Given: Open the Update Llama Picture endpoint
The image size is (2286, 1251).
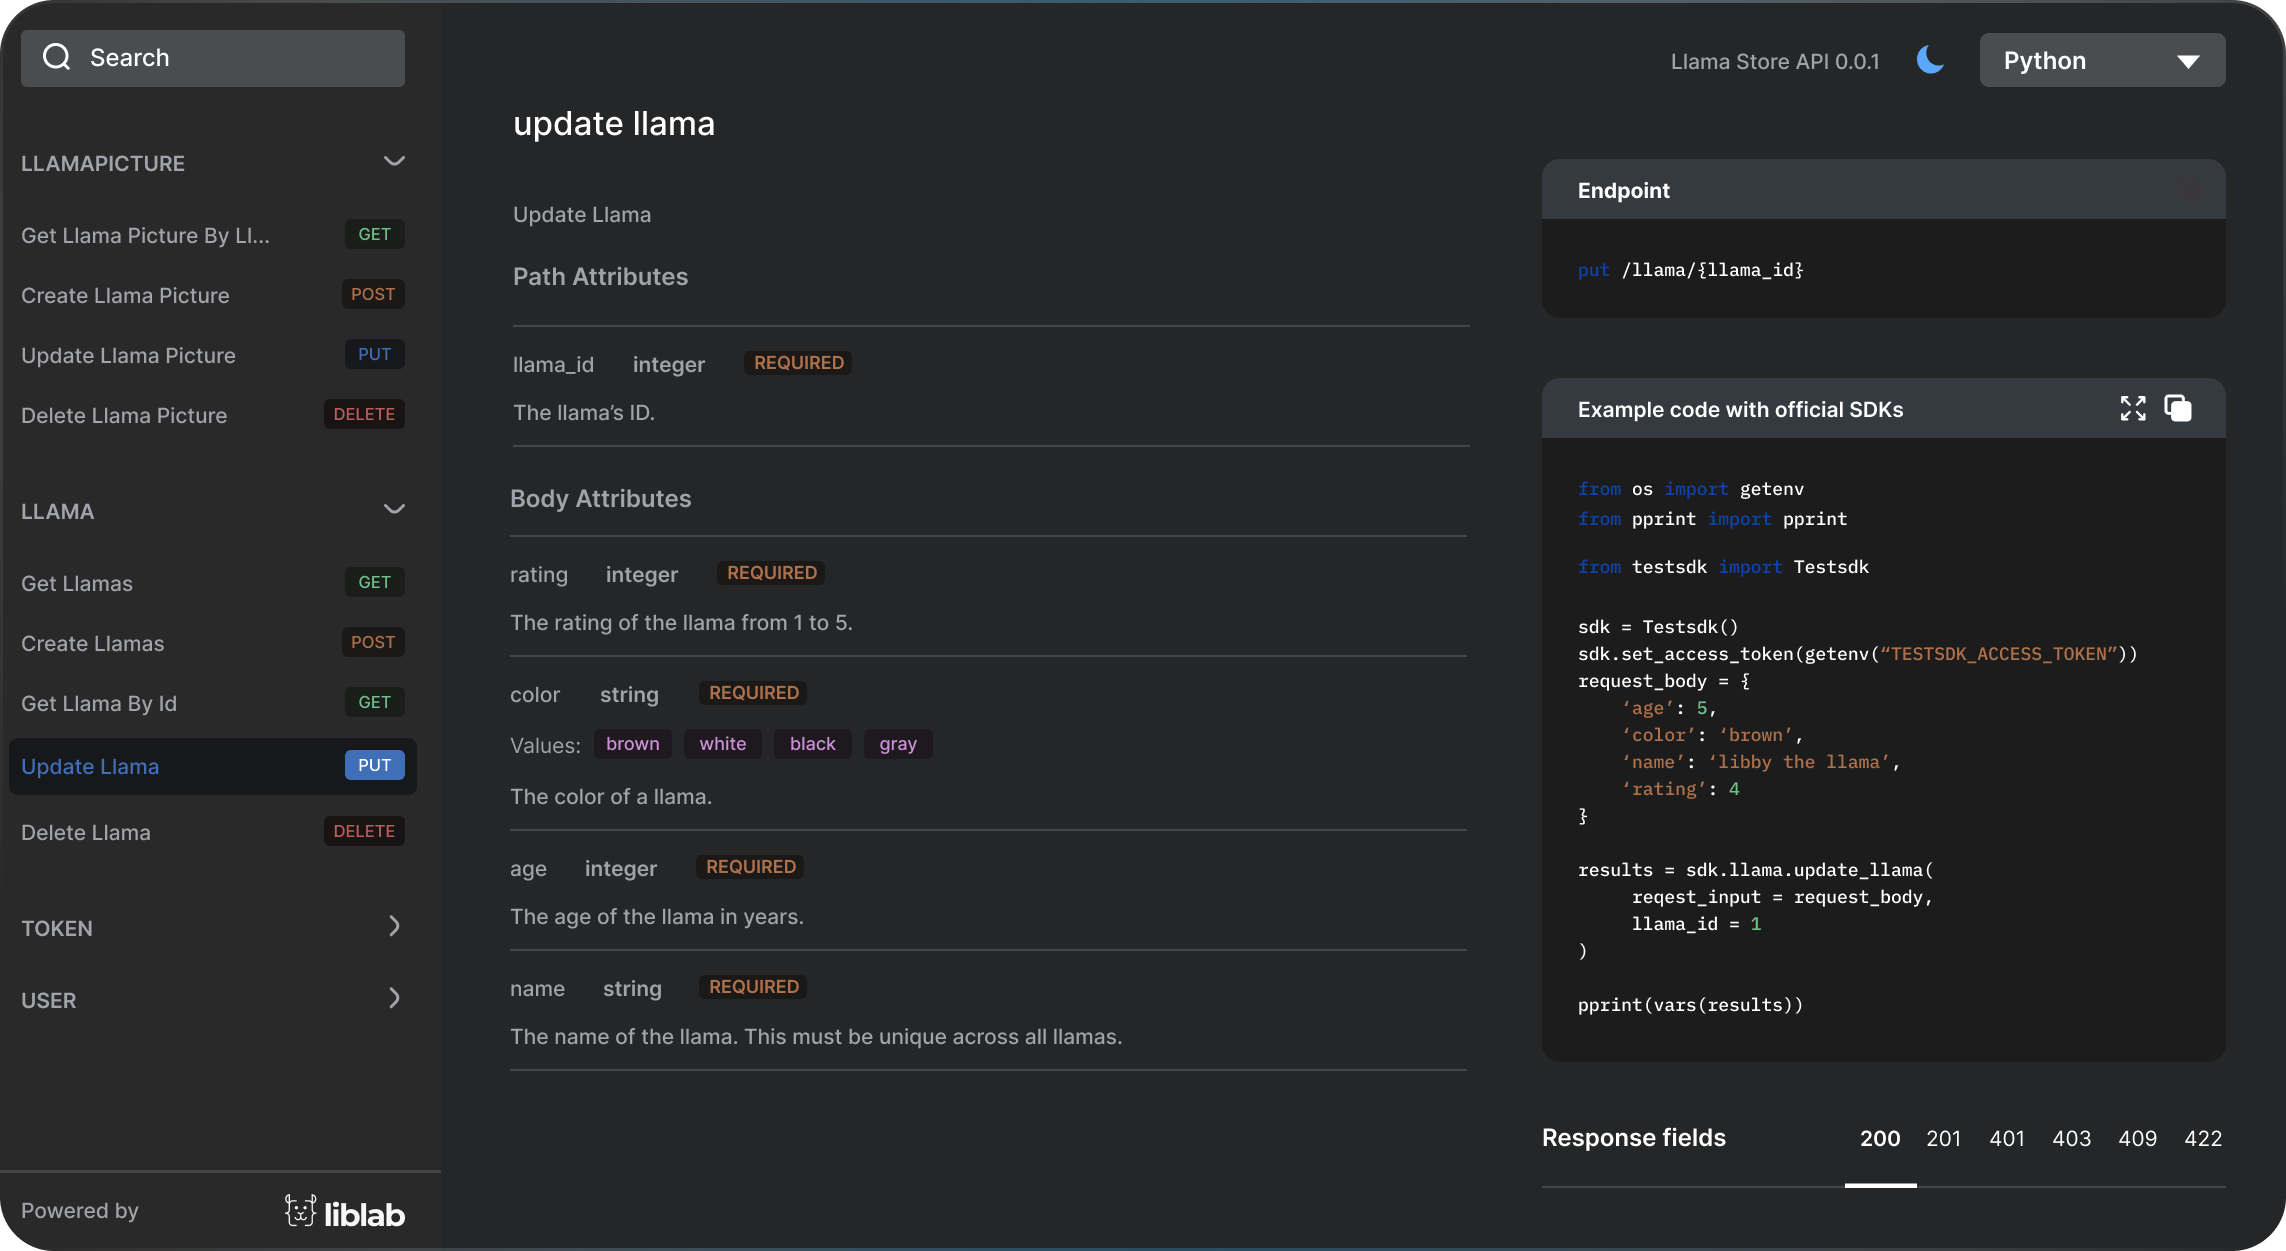Looking at the screenshot, I should (x=128, y=355).
